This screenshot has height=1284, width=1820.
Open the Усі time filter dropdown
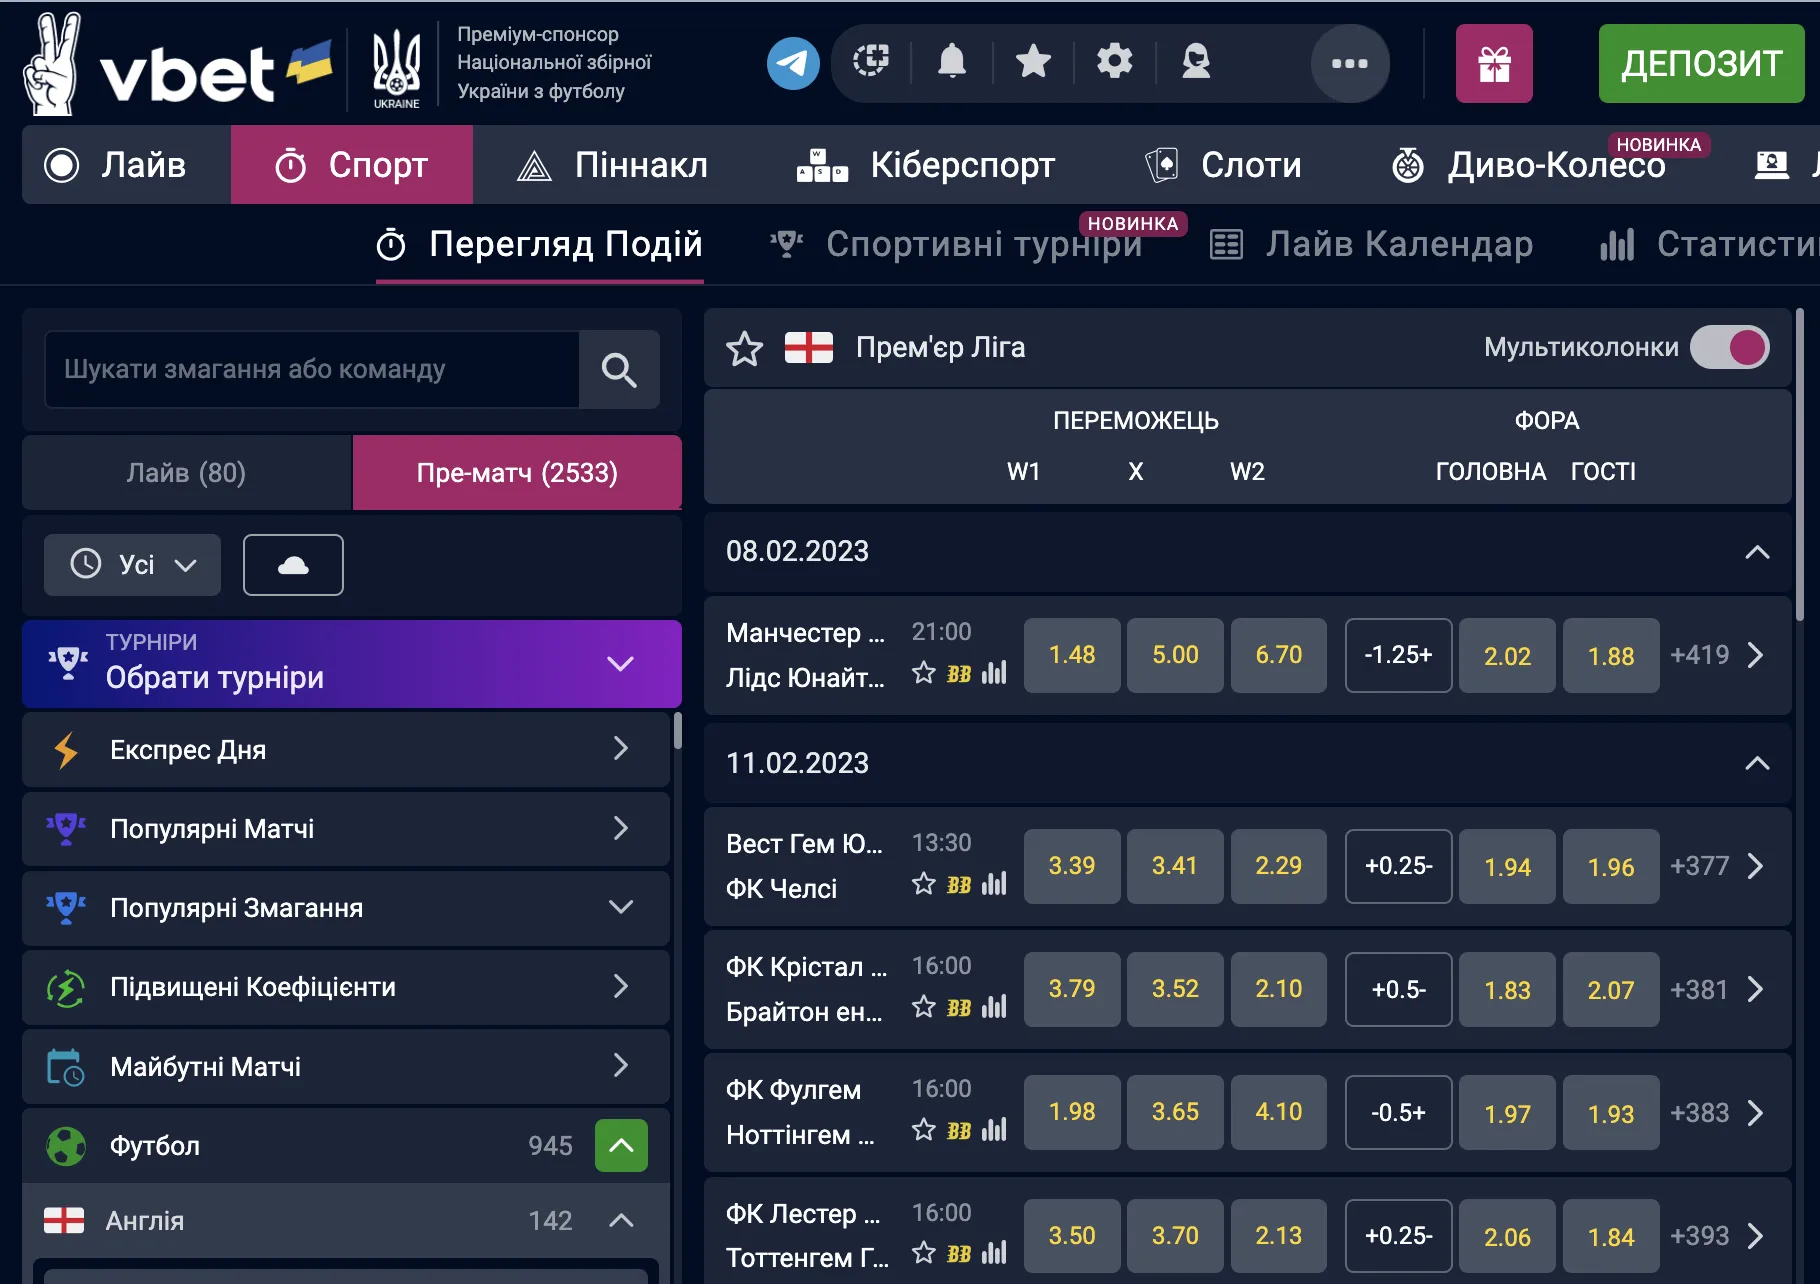pyautogui.click(x=131, y=564)
